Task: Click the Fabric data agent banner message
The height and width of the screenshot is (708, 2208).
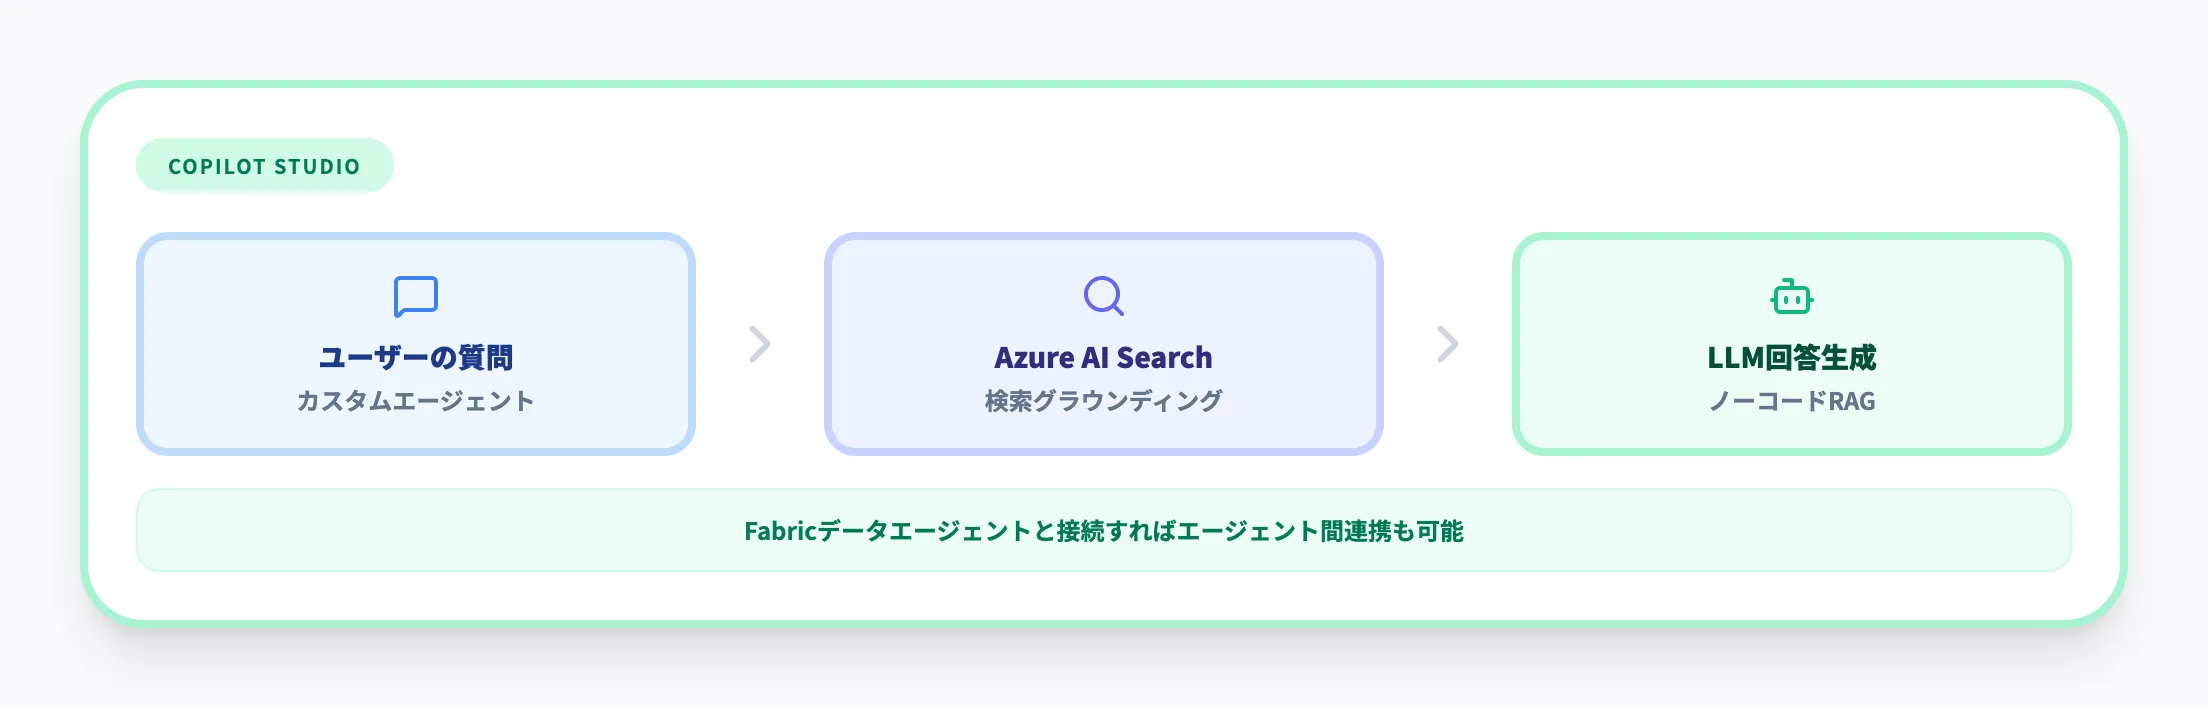Action: tap(1103, 531)
